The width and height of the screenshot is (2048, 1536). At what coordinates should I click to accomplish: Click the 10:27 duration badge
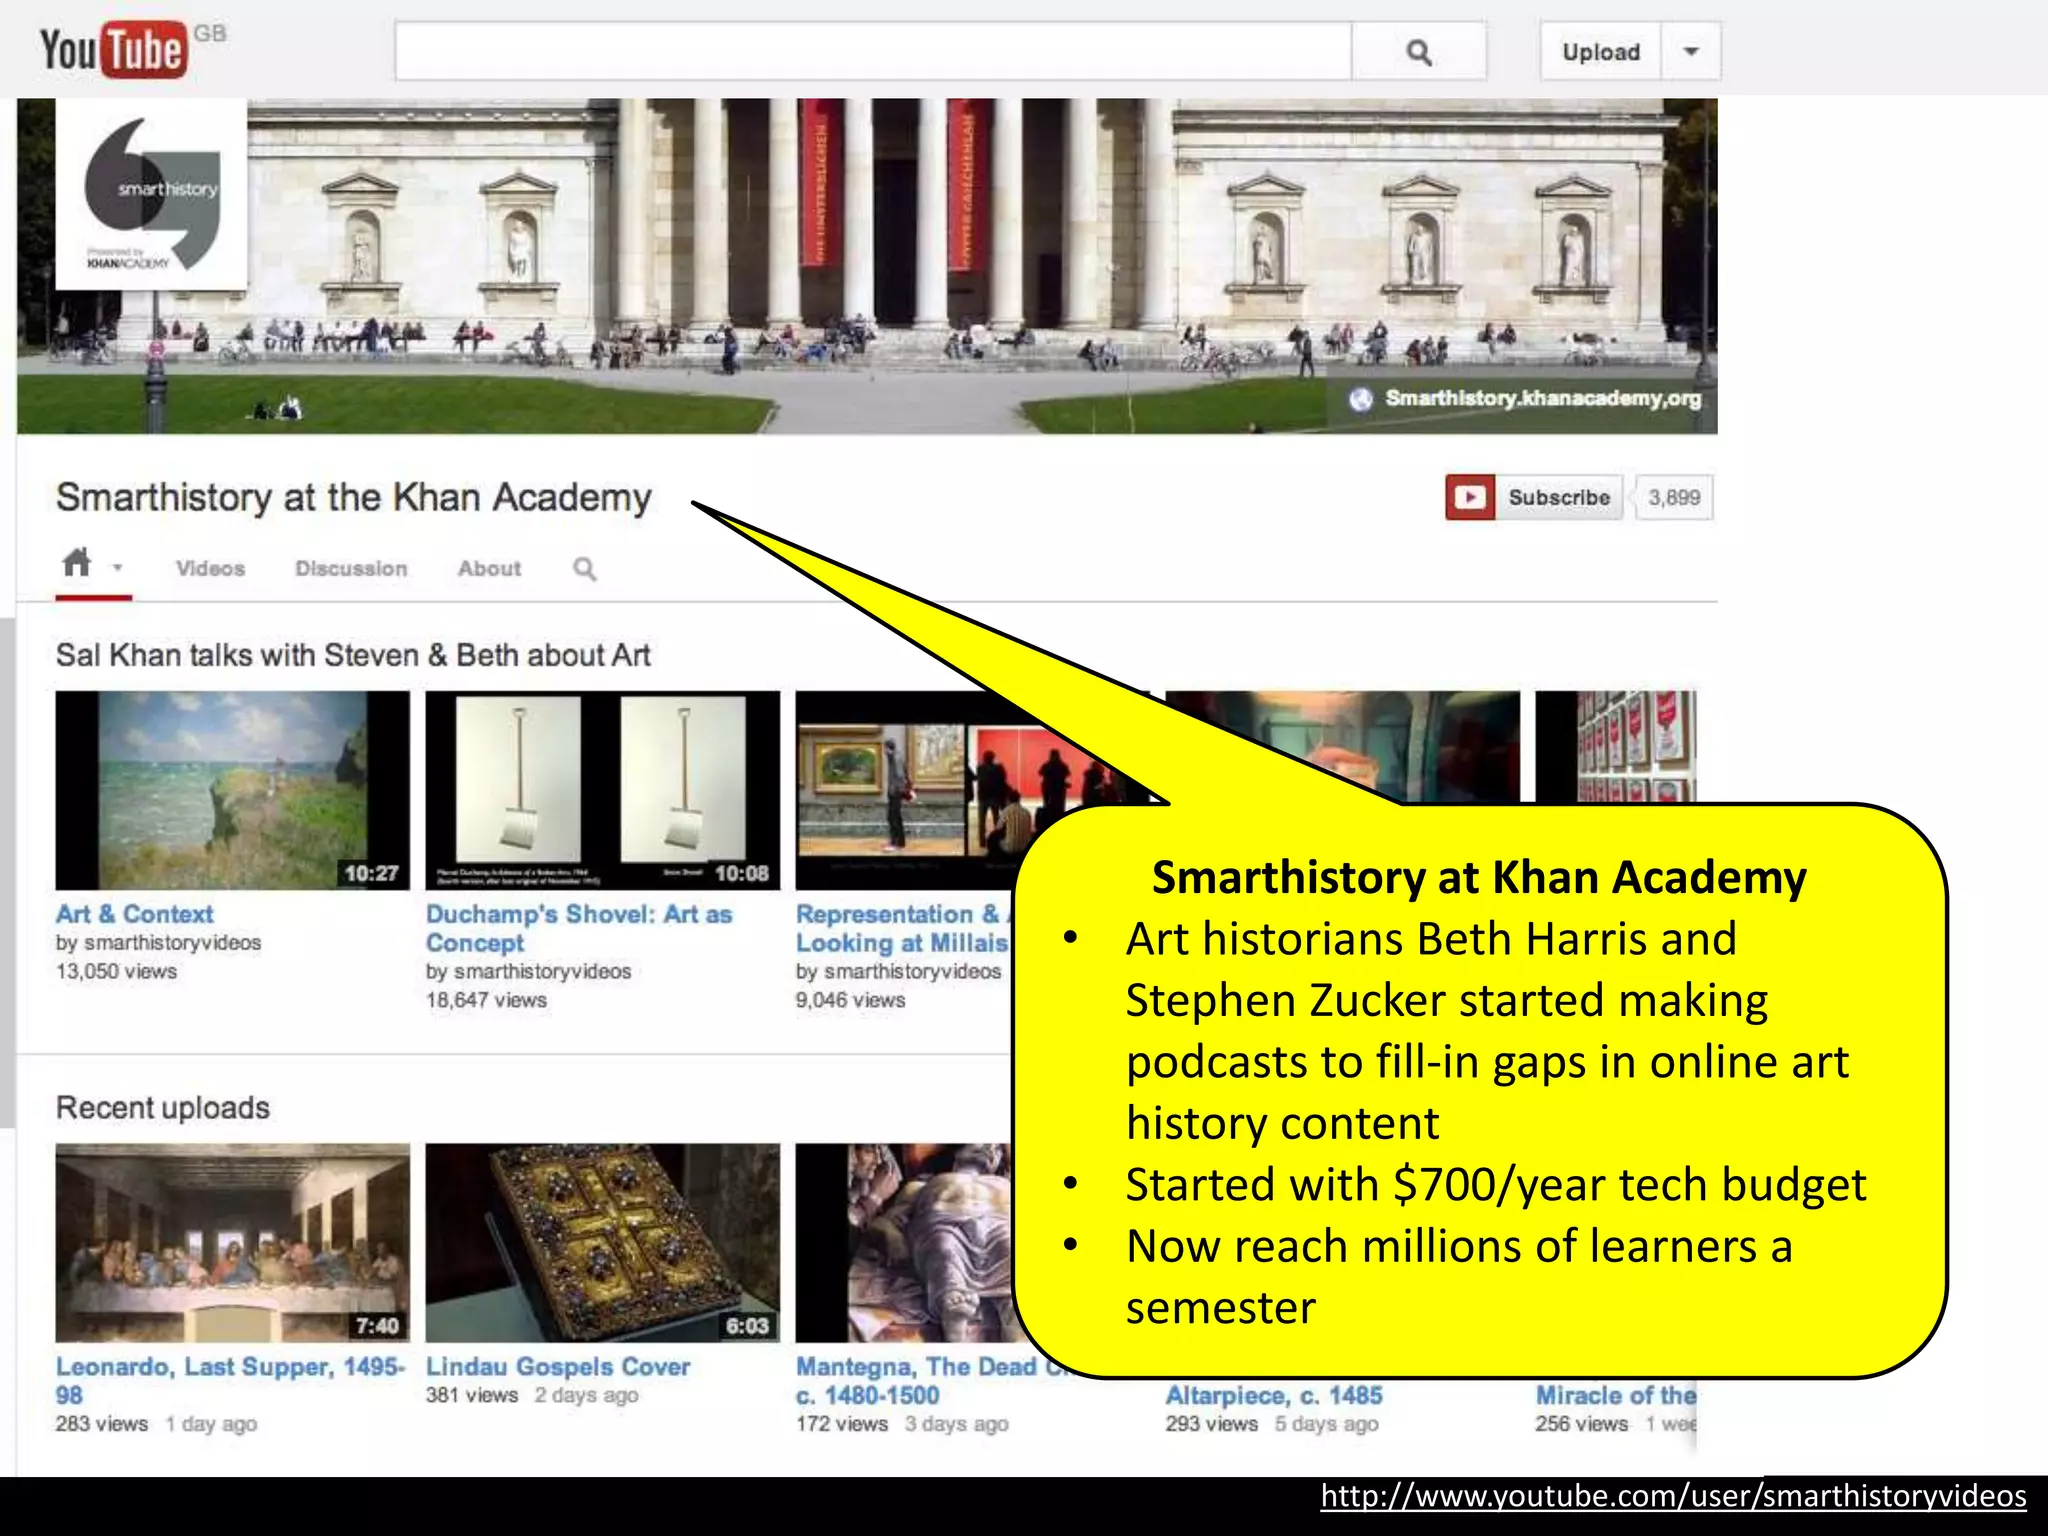371,873
